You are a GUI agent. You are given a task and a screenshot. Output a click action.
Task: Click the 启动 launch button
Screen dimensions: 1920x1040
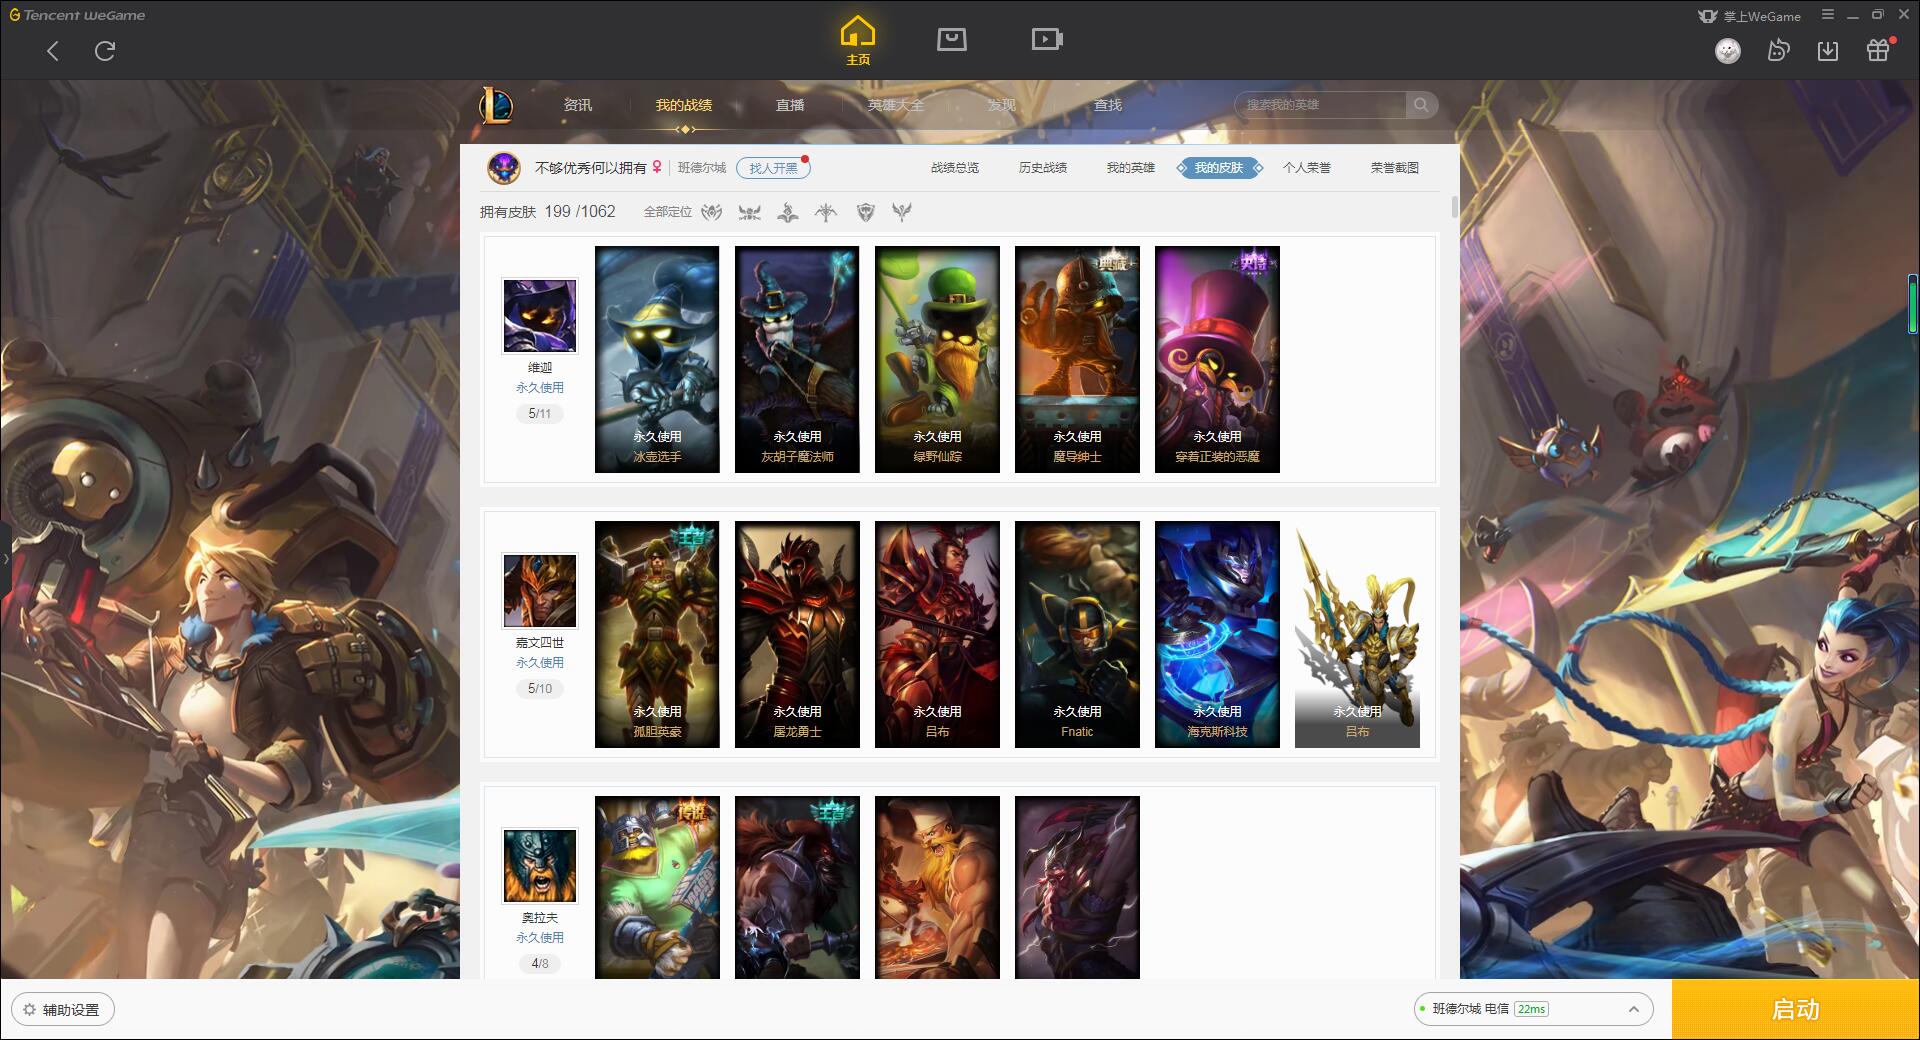[x=1795, y=1009]
